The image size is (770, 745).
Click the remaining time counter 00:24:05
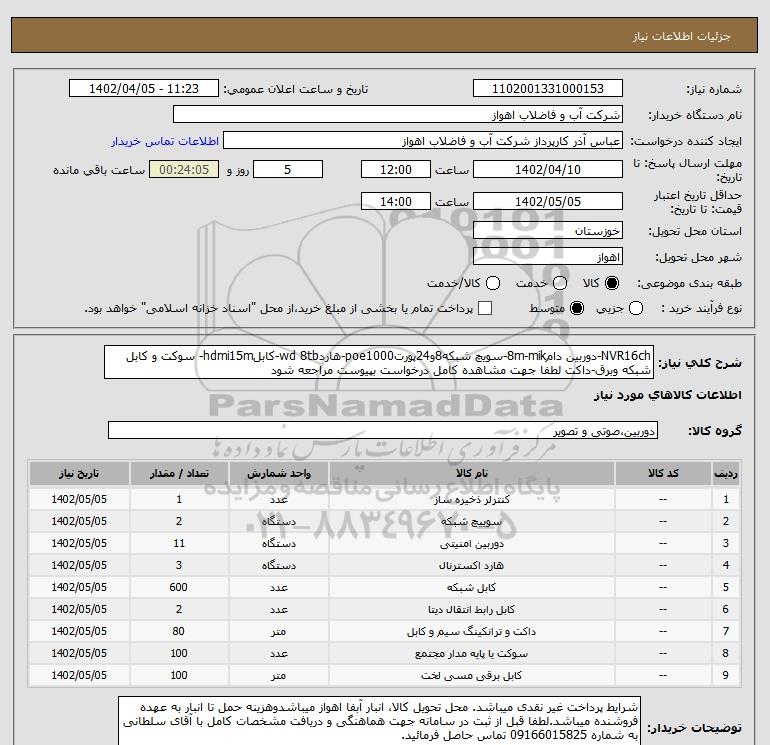click(184, 169)
